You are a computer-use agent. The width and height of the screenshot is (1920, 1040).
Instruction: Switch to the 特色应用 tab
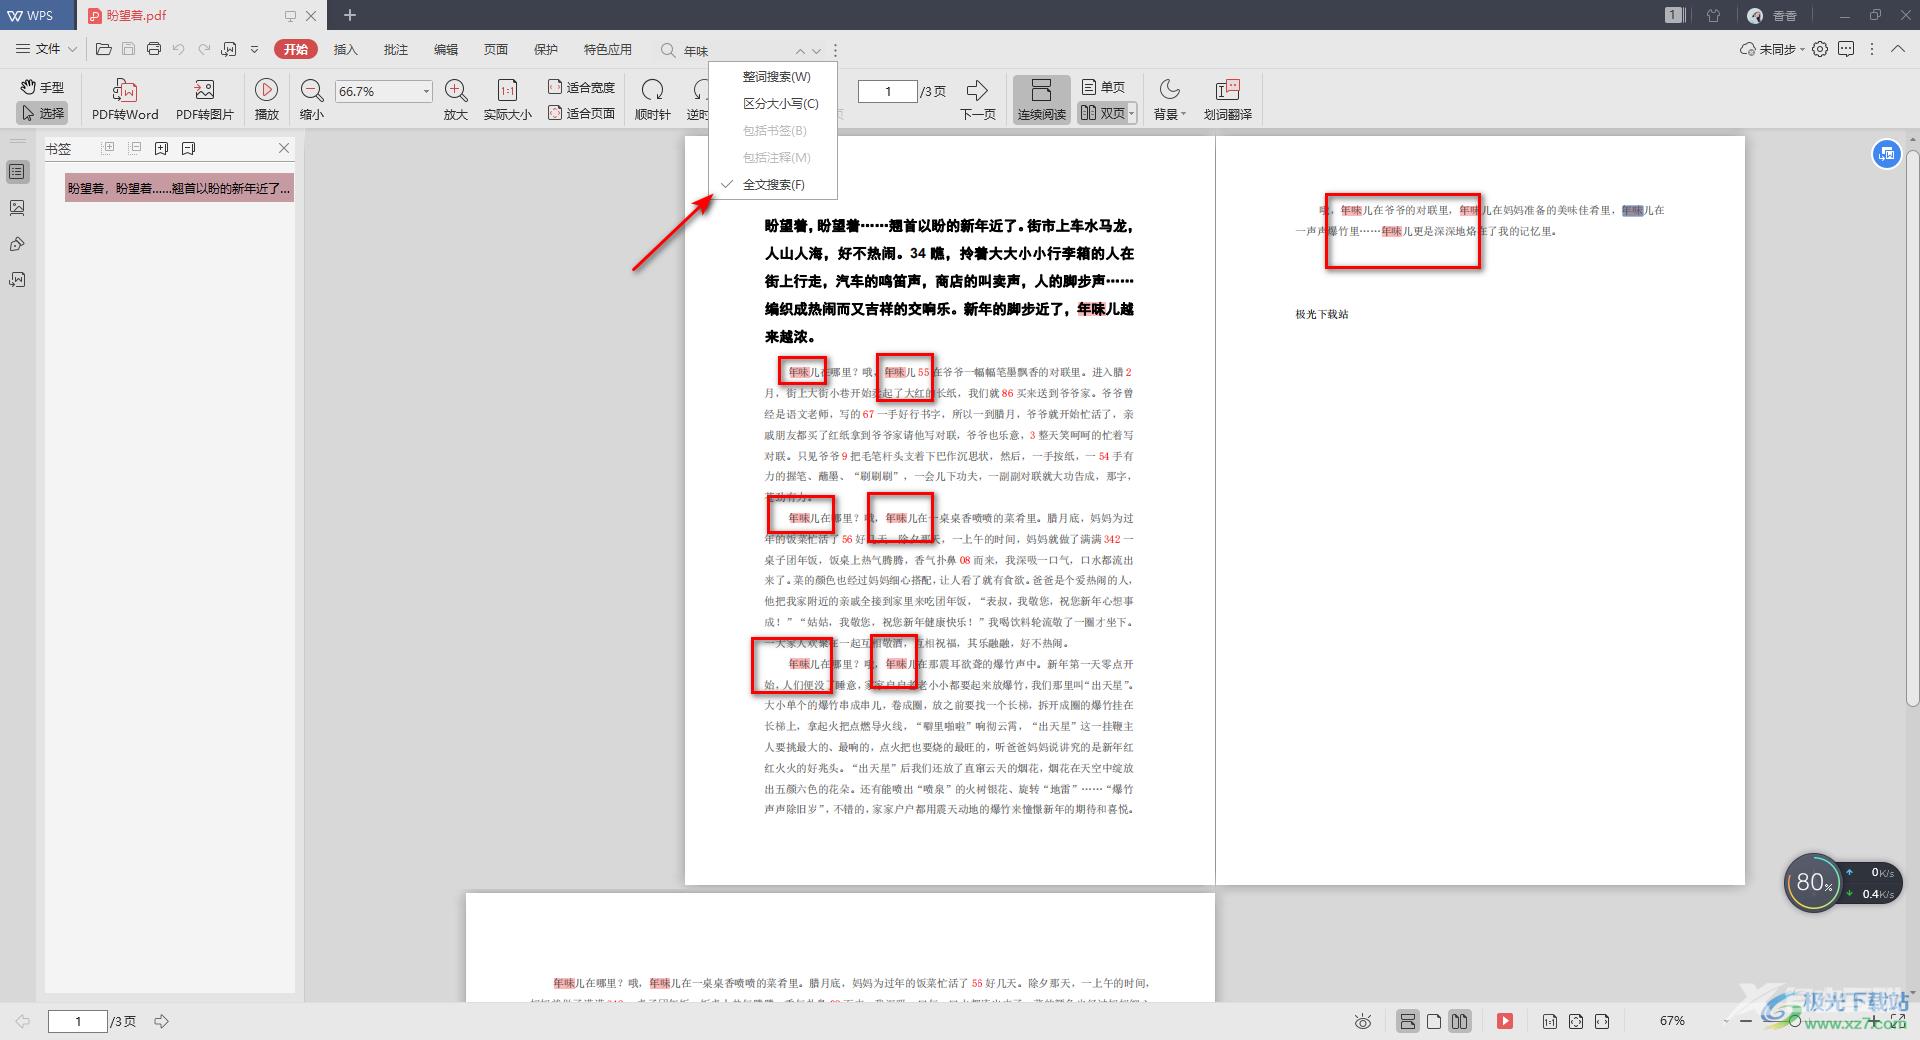(608, 49)
